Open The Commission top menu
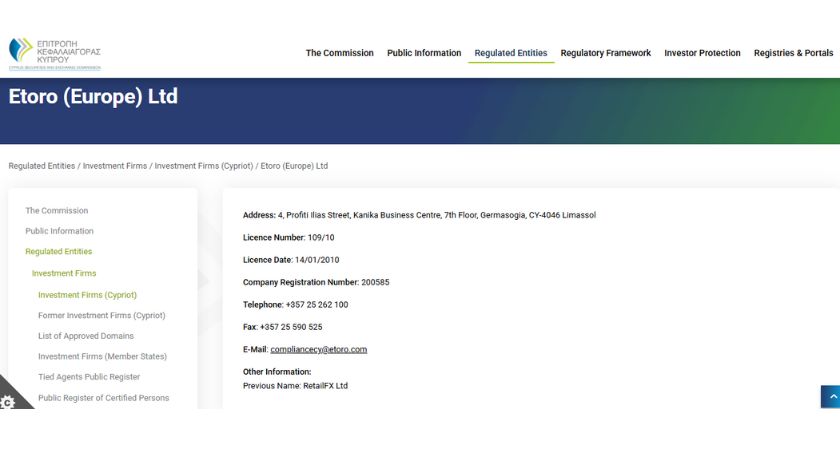 pyautogui.click(x=340, y=53)
